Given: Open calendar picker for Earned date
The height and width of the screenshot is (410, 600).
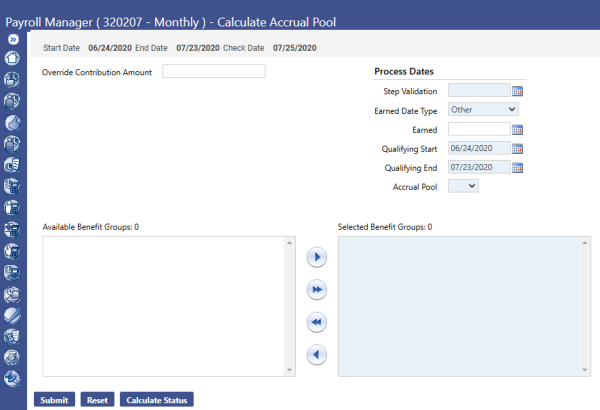Looking at the screenshot, I should tap(517, 130).
